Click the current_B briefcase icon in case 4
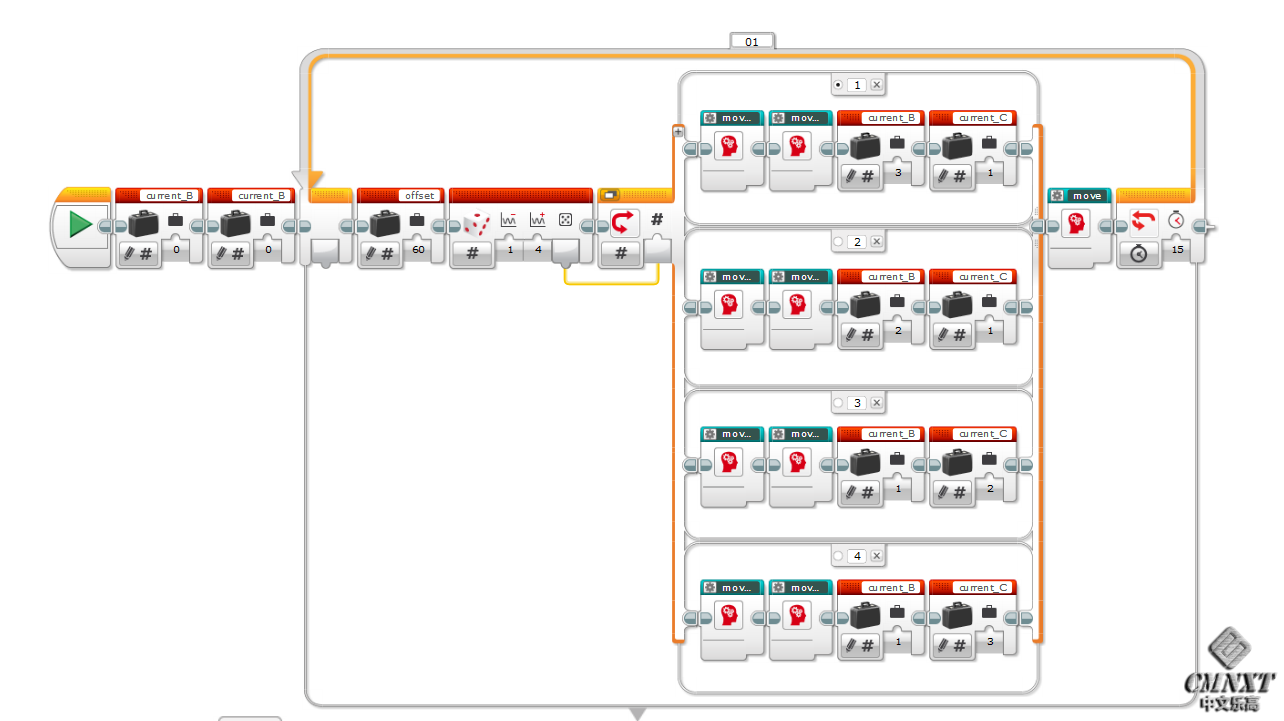Image resolution: width=1284 pixels, height=721 pixels. (866, 616)
